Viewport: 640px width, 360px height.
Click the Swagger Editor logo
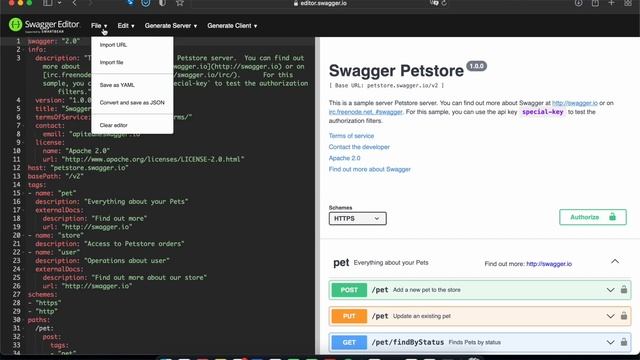coord(44,25)
